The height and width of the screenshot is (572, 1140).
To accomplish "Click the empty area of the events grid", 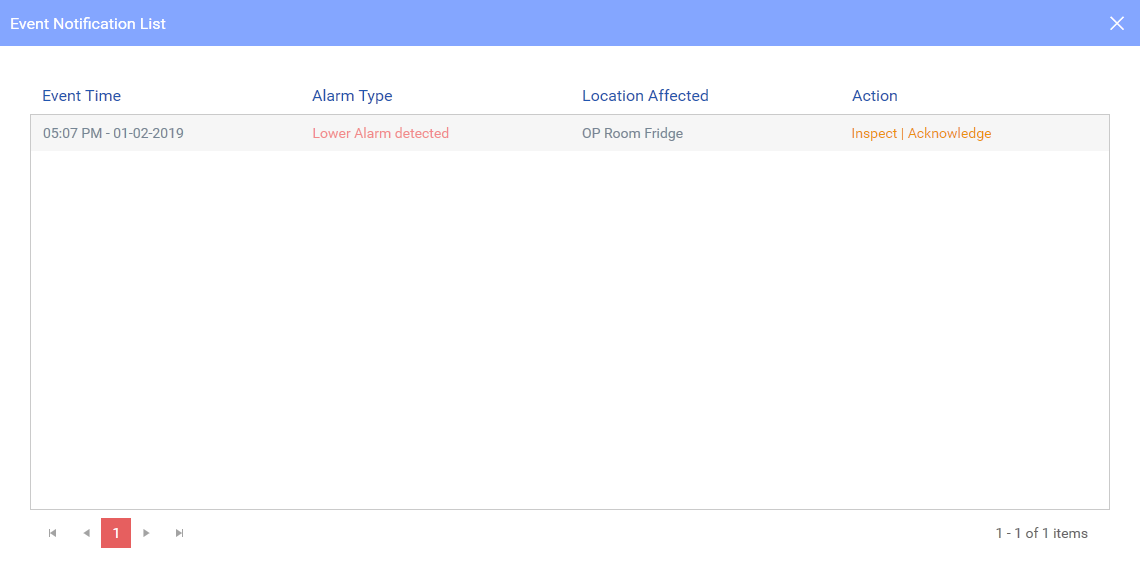I will tap(570, 330).
